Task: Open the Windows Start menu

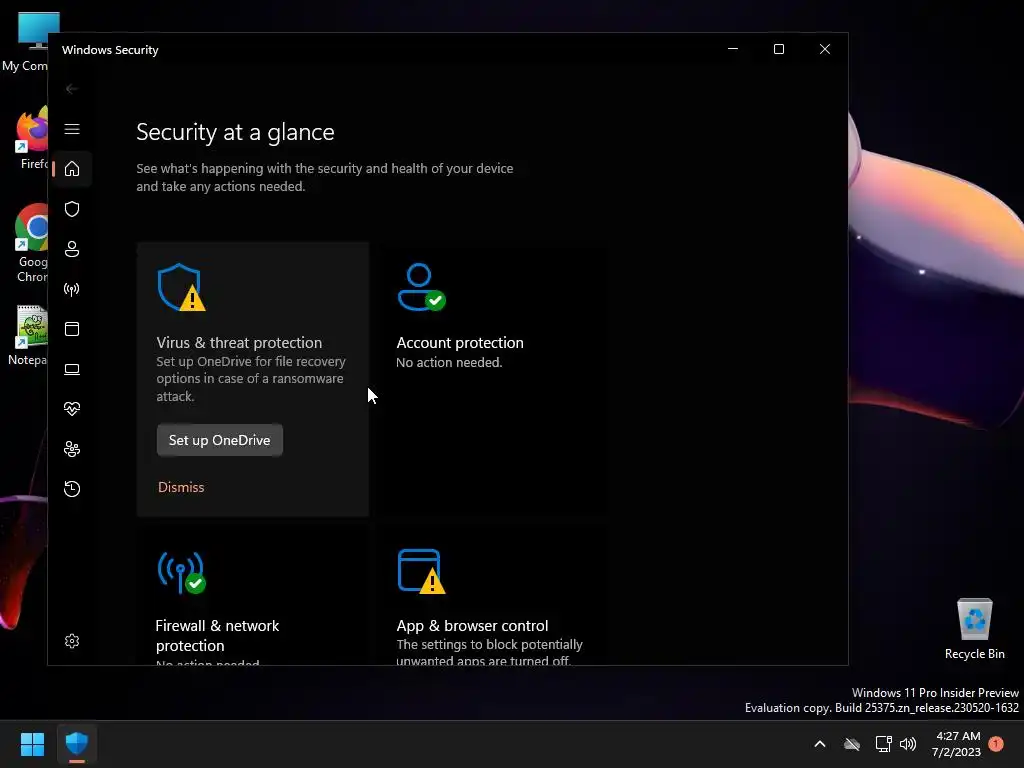Action: (32, 744)
